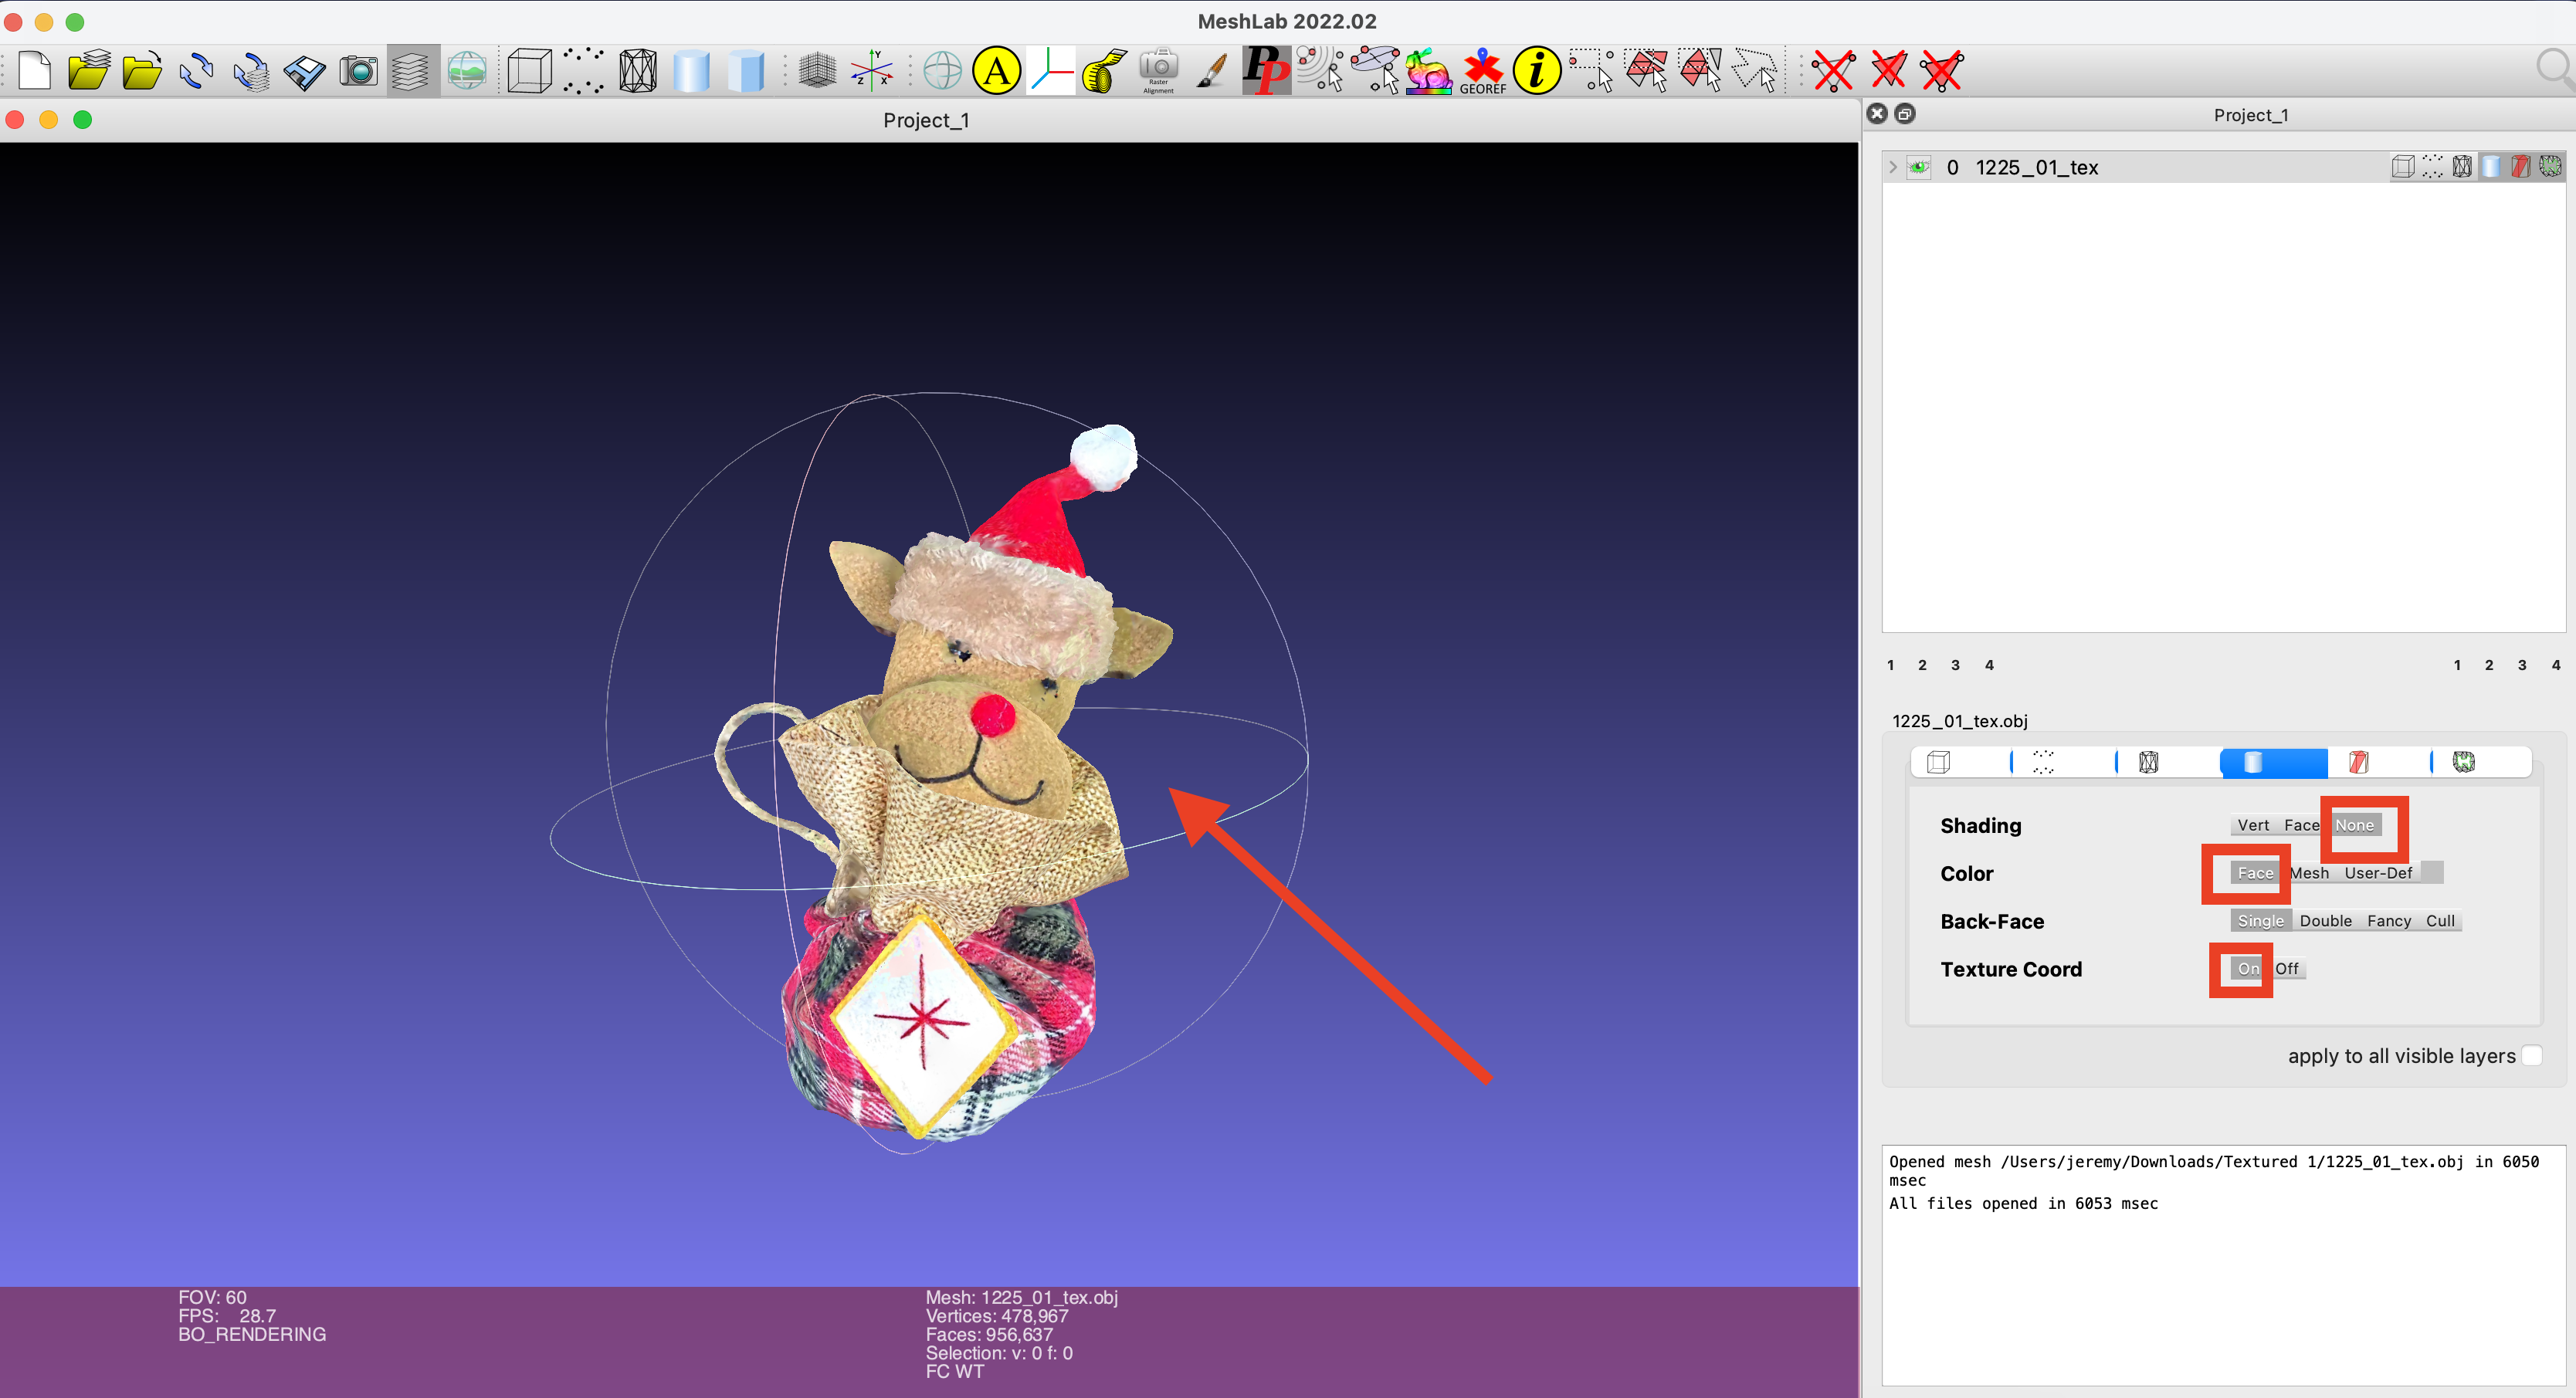Viewport: 2576px width, 1398px height.
Task: Open the wireframe rendering tab in the layer dialog
Action: coord(2149,762)
